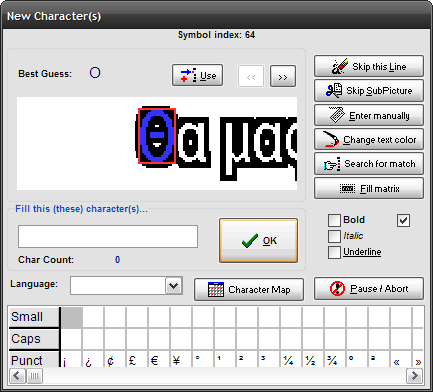This screenshot has height=392, width=433.
Task: Select the Small character row tab
Action: point(34,317)
